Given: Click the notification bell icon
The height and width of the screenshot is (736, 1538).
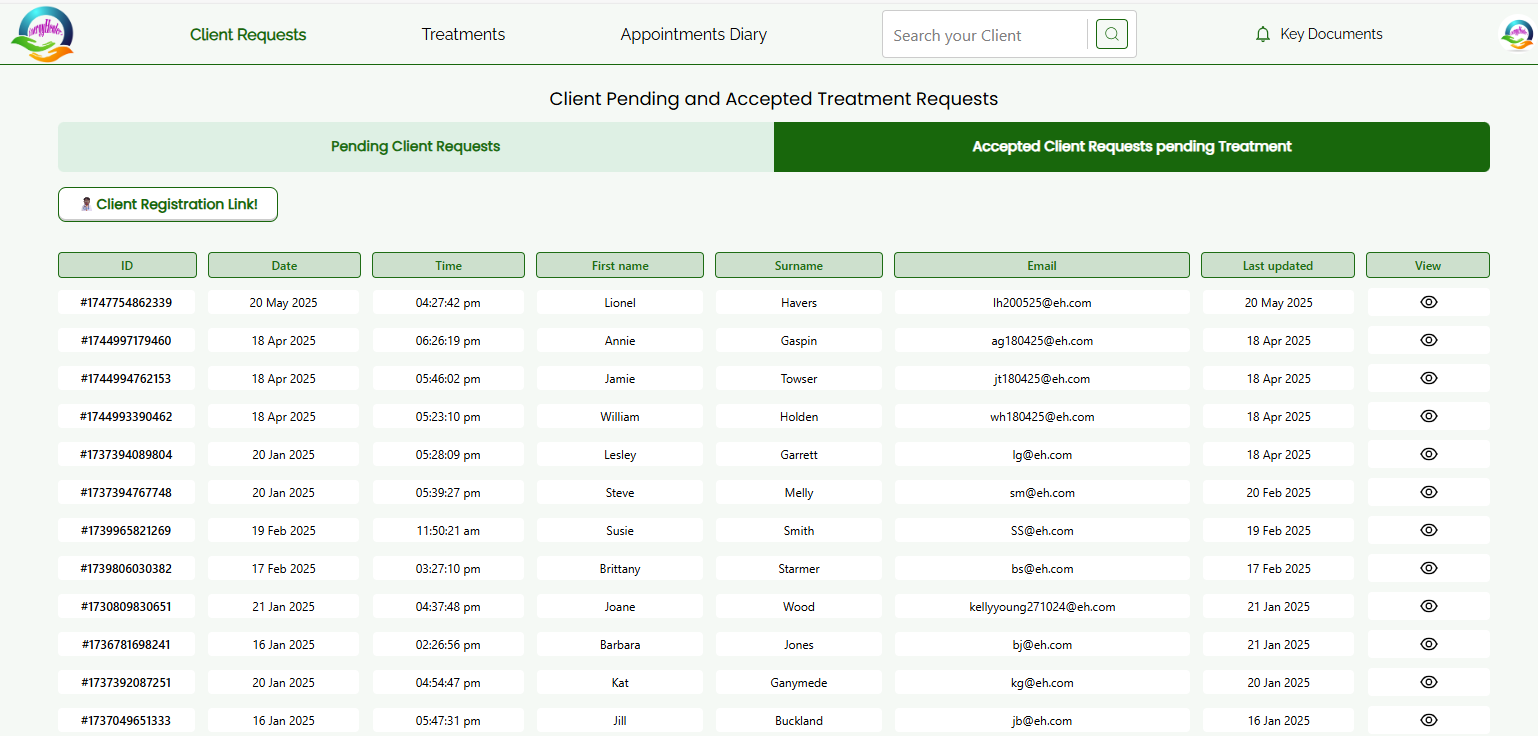Looking at the screenshot, I should (1262, 34).
